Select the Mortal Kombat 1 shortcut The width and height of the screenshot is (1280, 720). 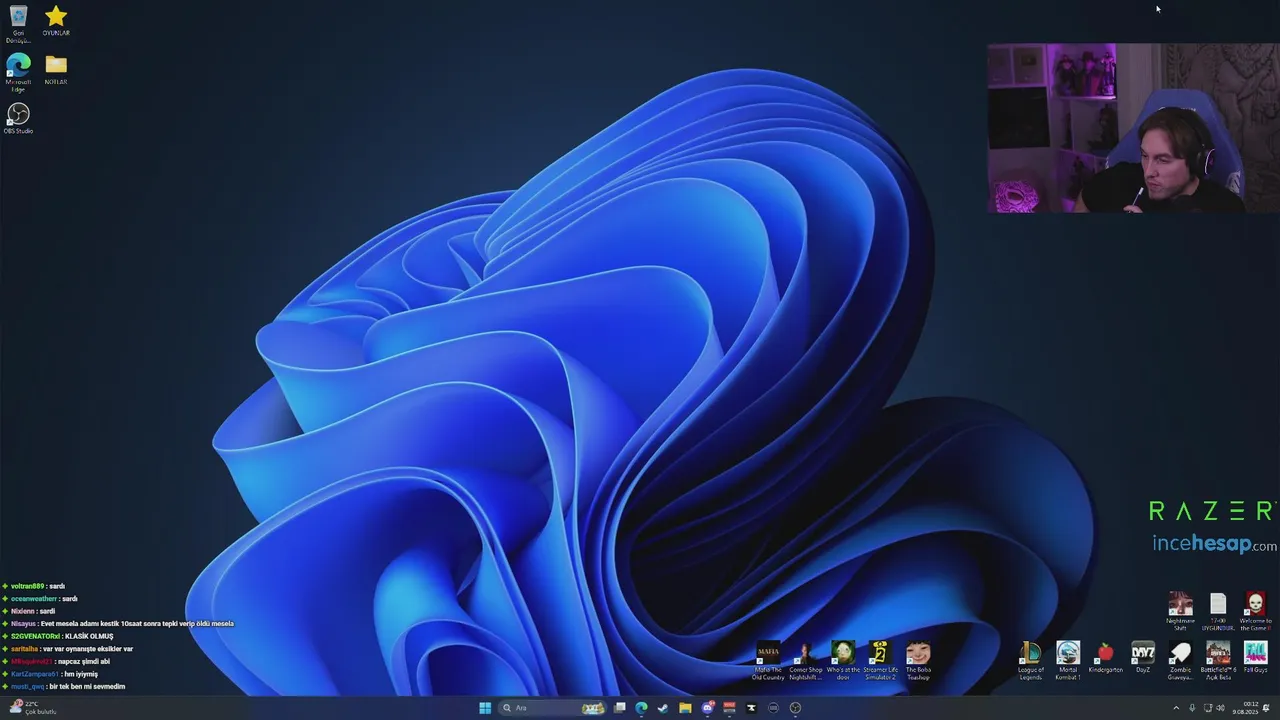click(x=1068, y=662)
